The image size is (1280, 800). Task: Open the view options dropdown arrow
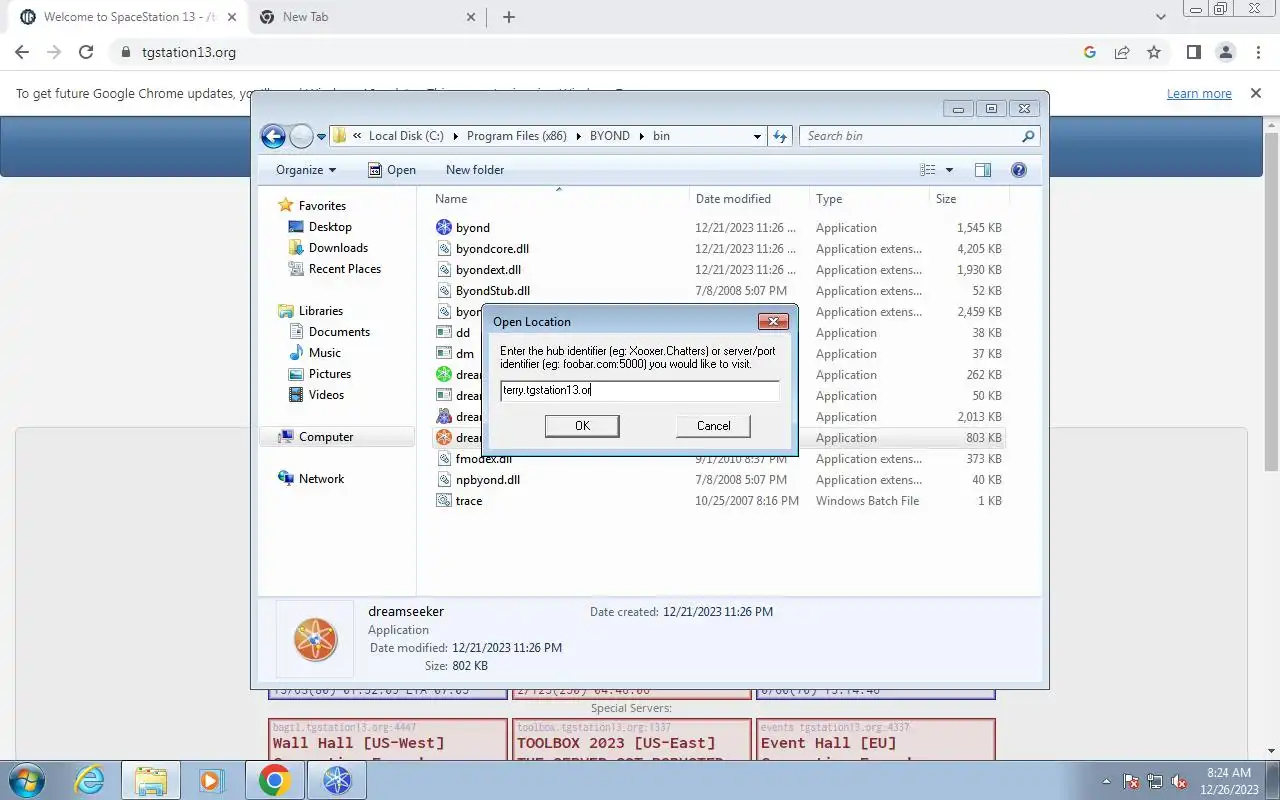949,170
